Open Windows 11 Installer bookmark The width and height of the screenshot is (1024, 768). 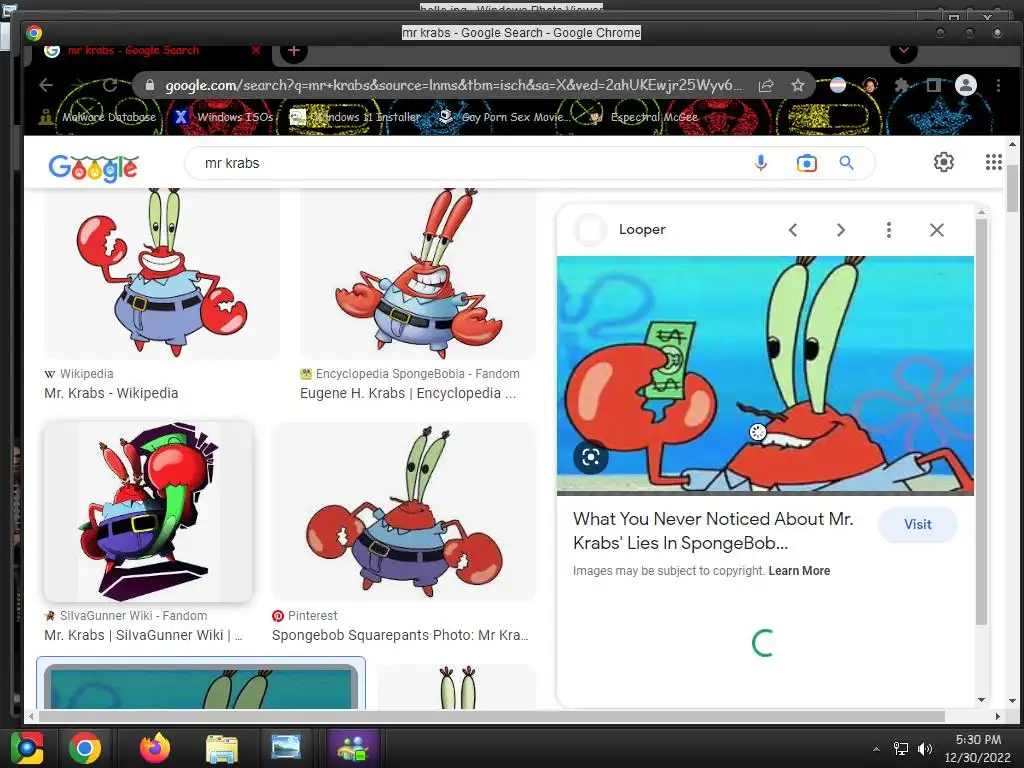356,117
